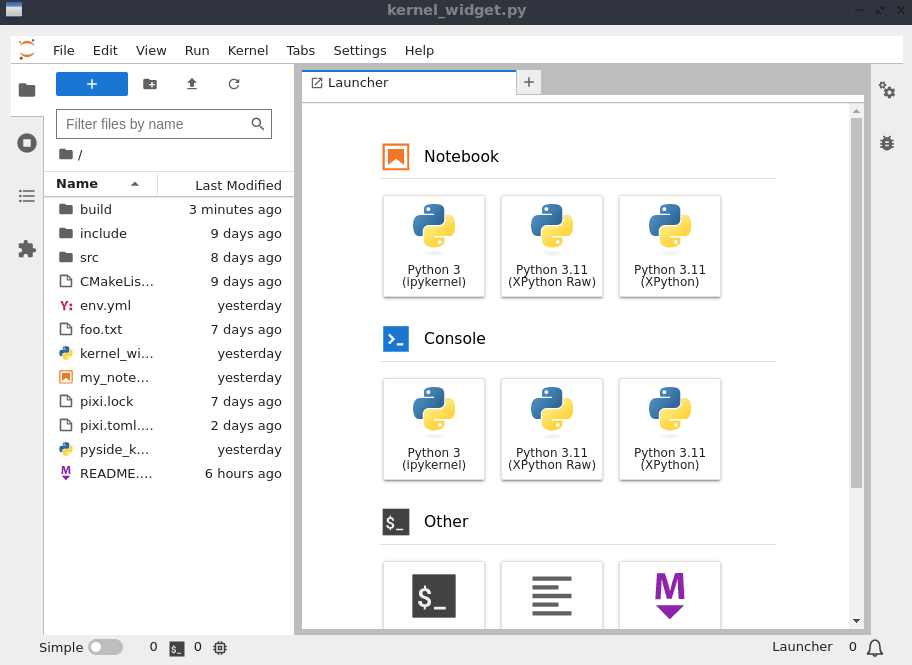Image resolution: width=912 pixels, height=665 pixels.
Task: Open the Kernel menu
Action: point(248,51)
